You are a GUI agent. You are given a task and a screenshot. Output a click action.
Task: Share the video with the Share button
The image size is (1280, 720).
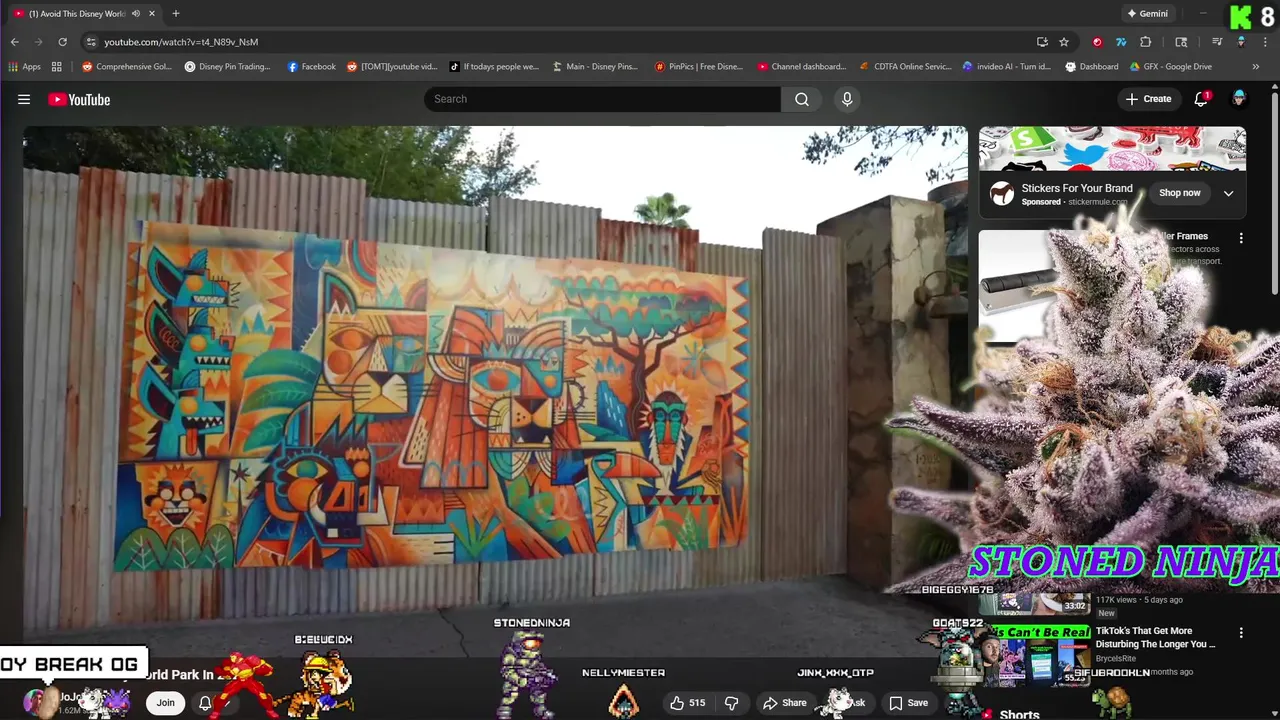point(785,703)
